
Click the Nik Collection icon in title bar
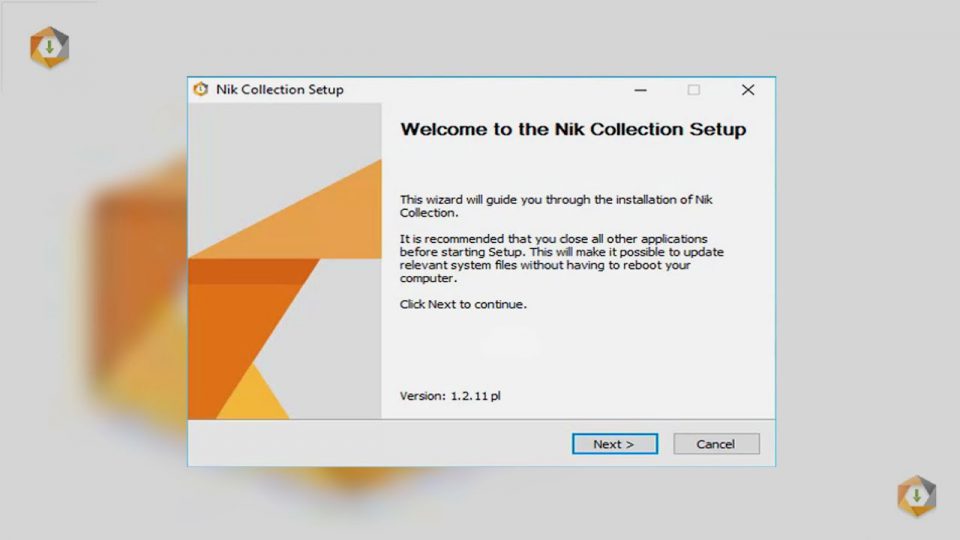coord(201,89)
